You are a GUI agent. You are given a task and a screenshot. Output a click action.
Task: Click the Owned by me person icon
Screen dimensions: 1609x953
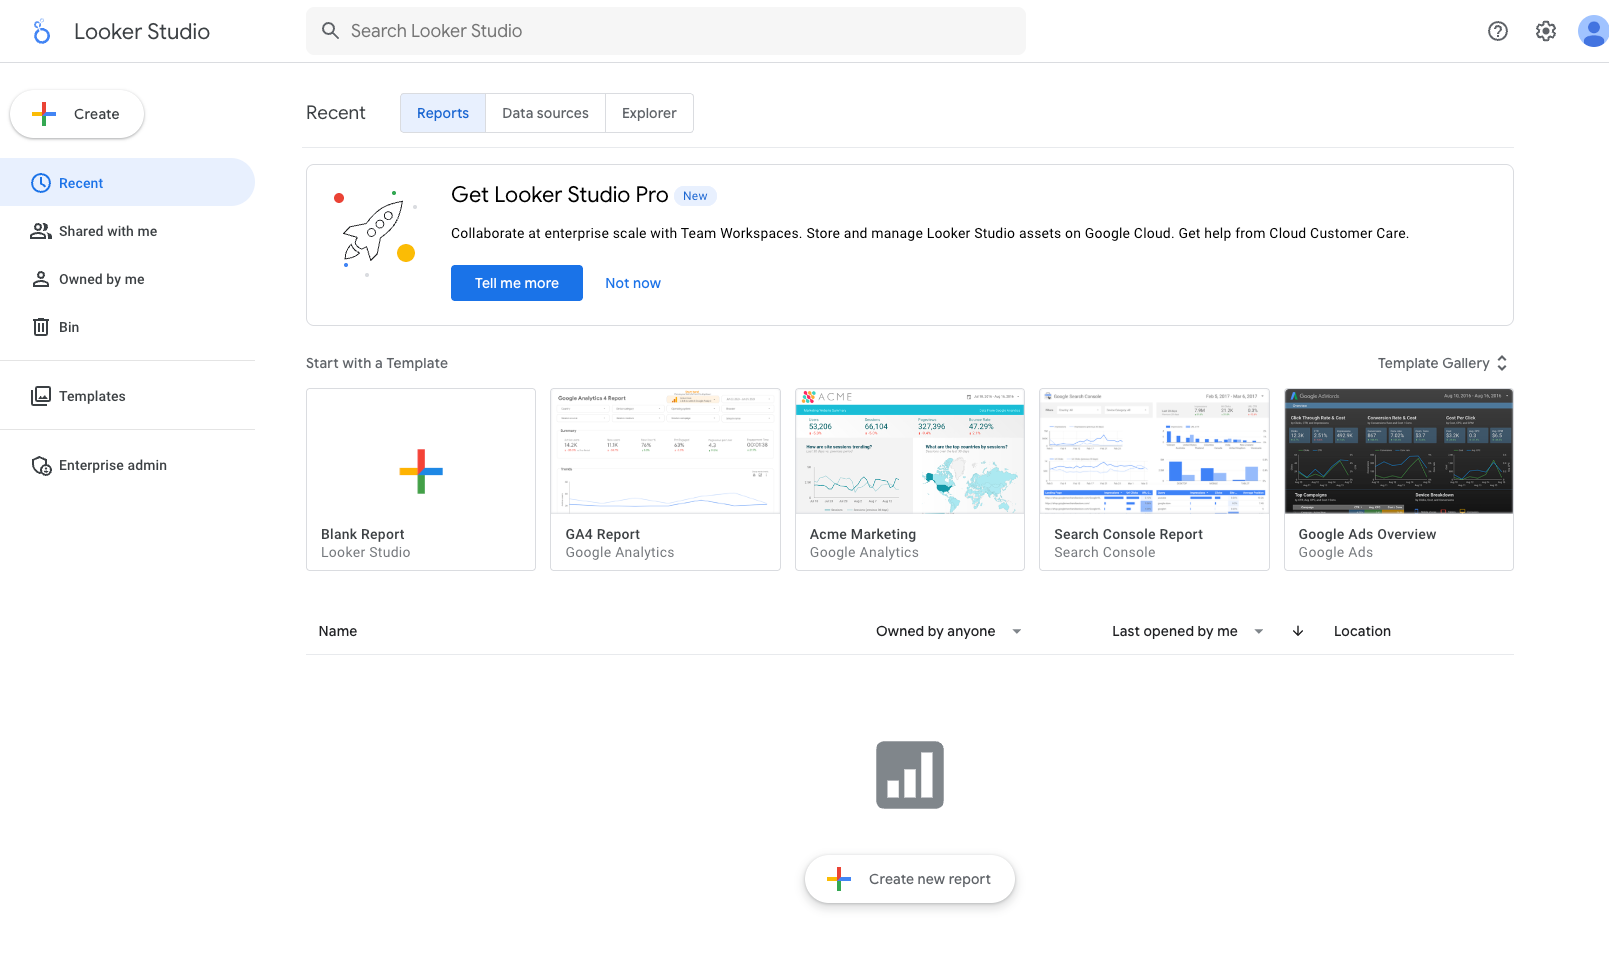pos(41,279)
